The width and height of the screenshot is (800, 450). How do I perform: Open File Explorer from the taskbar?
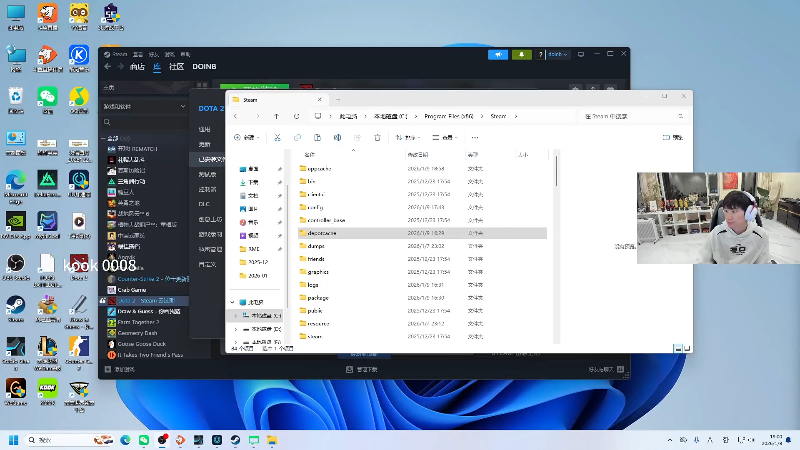[x=272, y=440]
